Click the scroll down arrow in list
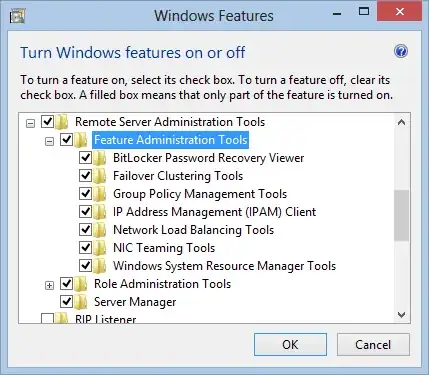Viewport: 429px width, 375px height. point(402,314)
